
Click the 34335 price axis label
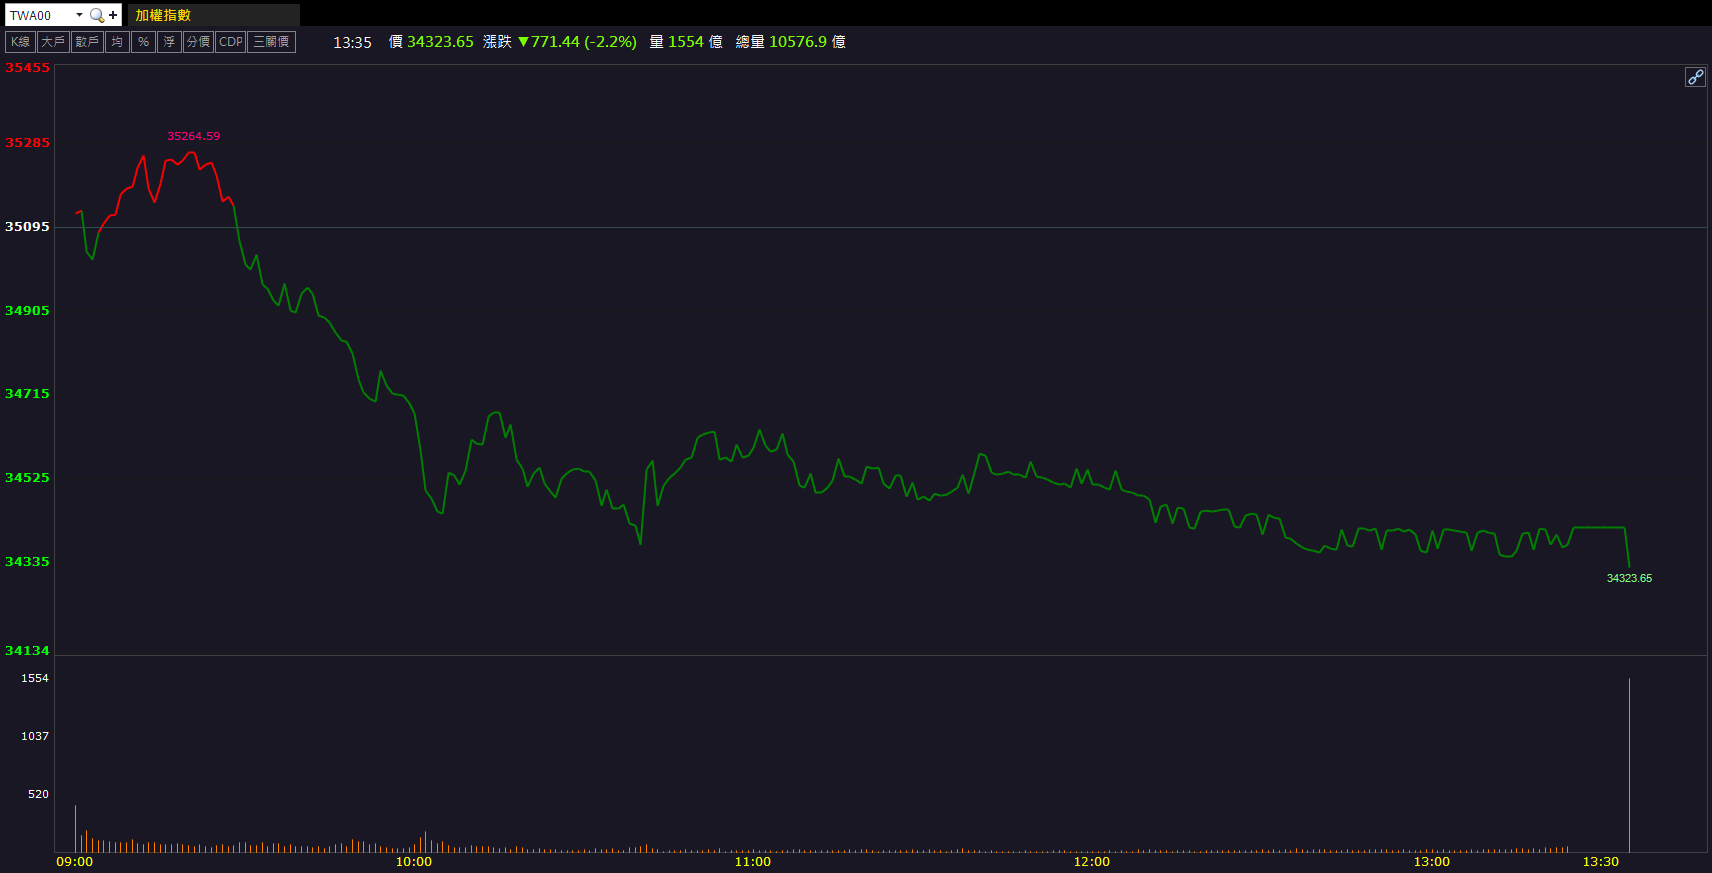tap(27, 562)
